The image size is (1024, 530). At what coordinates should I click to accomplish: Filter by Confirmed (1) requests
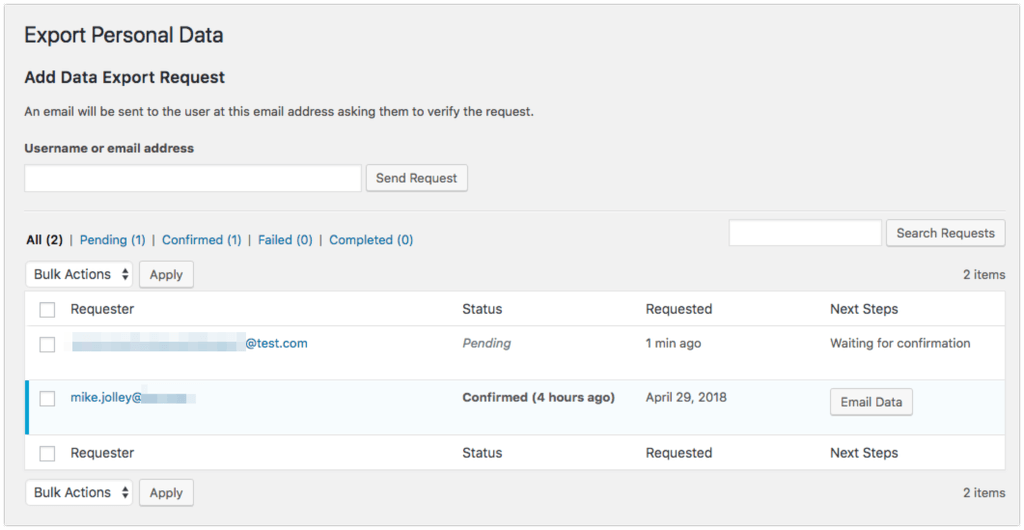click(202, 240)
